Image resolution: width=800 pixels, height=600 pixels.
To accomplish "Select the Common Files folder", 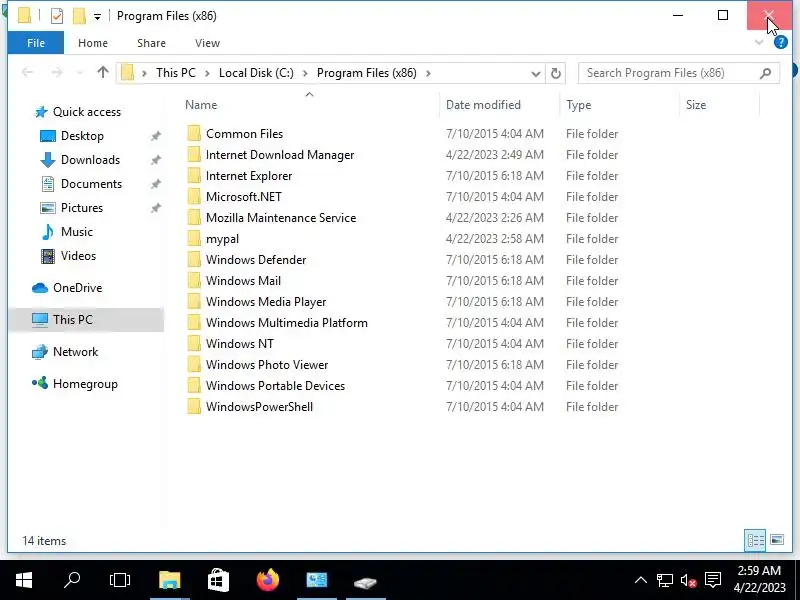I will pos(244,134).
